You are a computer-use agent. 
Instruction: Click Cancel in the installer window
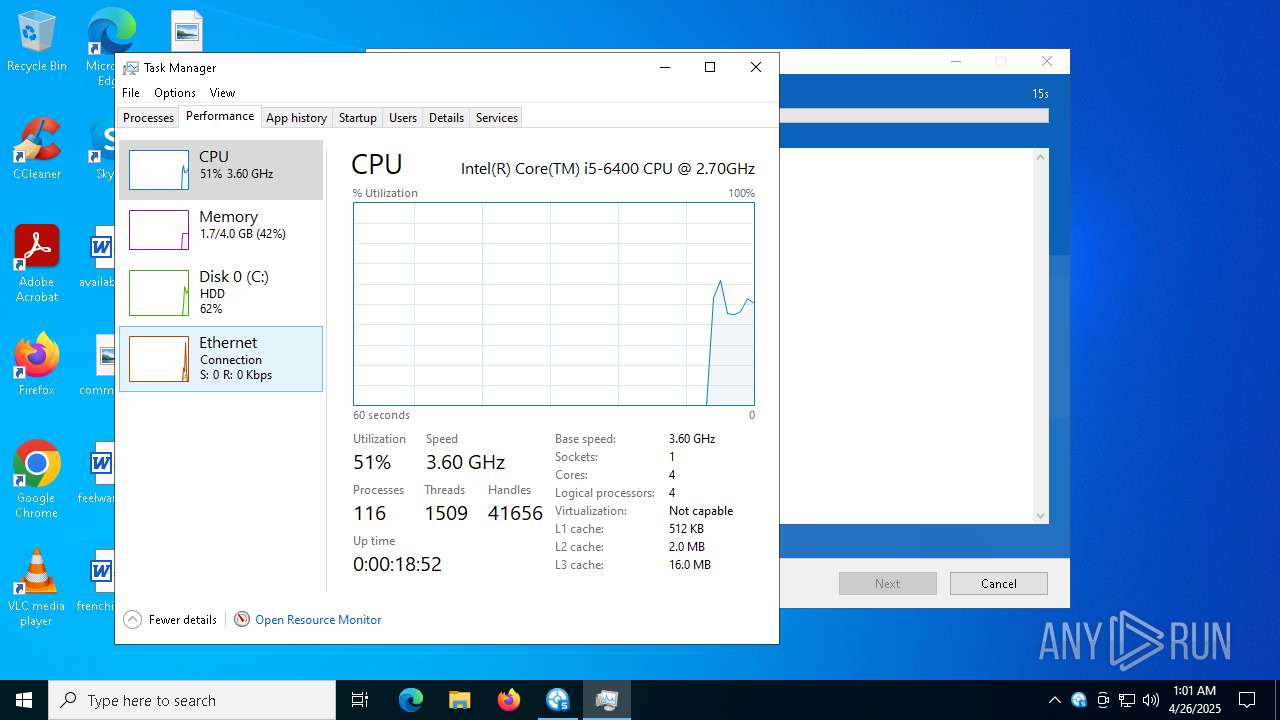998,584
